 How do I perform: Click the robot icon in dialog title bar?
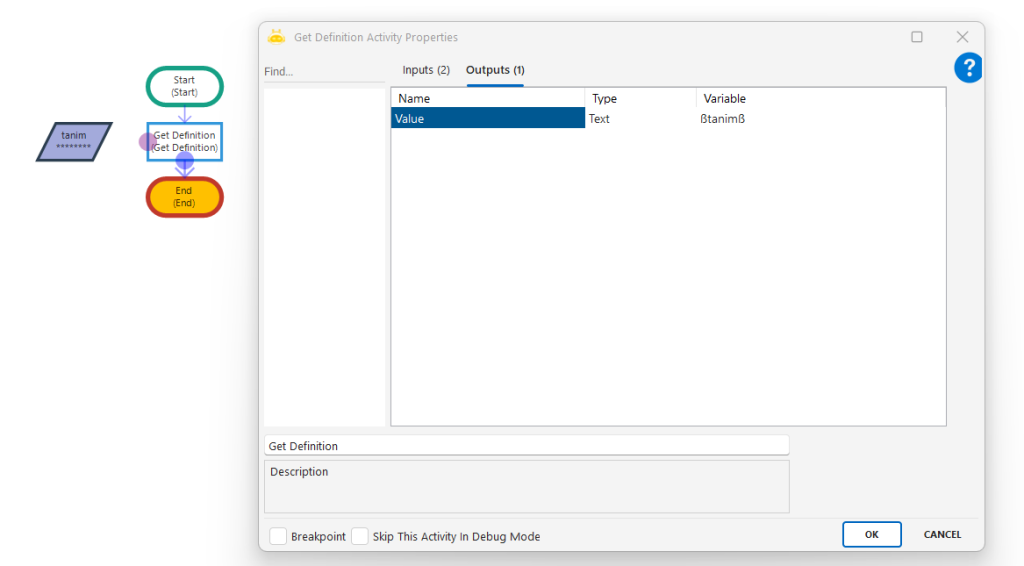click(276, 37)
